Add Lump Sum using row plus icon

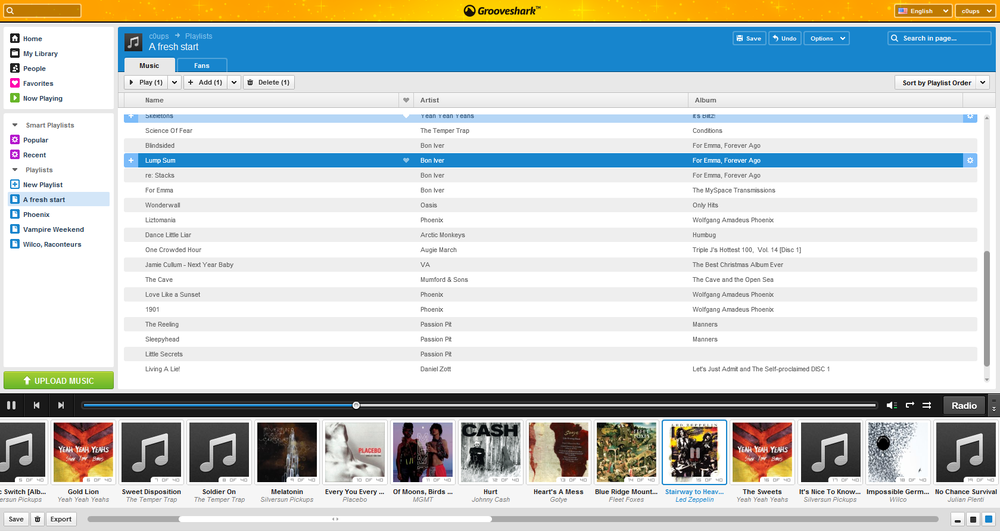(x=132, y=160)
